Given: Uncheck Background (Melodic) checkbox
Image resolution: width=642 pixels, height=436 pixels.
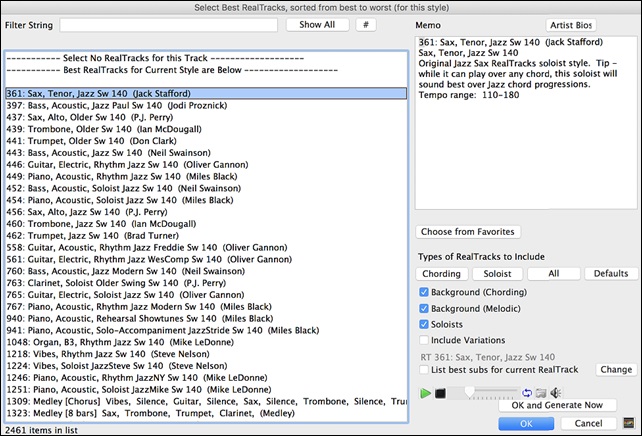Looking at the screenshot, I should coord(424,309).
